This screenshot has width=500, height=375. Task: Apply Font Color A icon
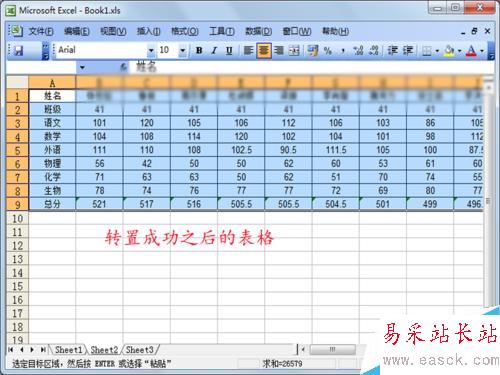[x=471, y=51]
